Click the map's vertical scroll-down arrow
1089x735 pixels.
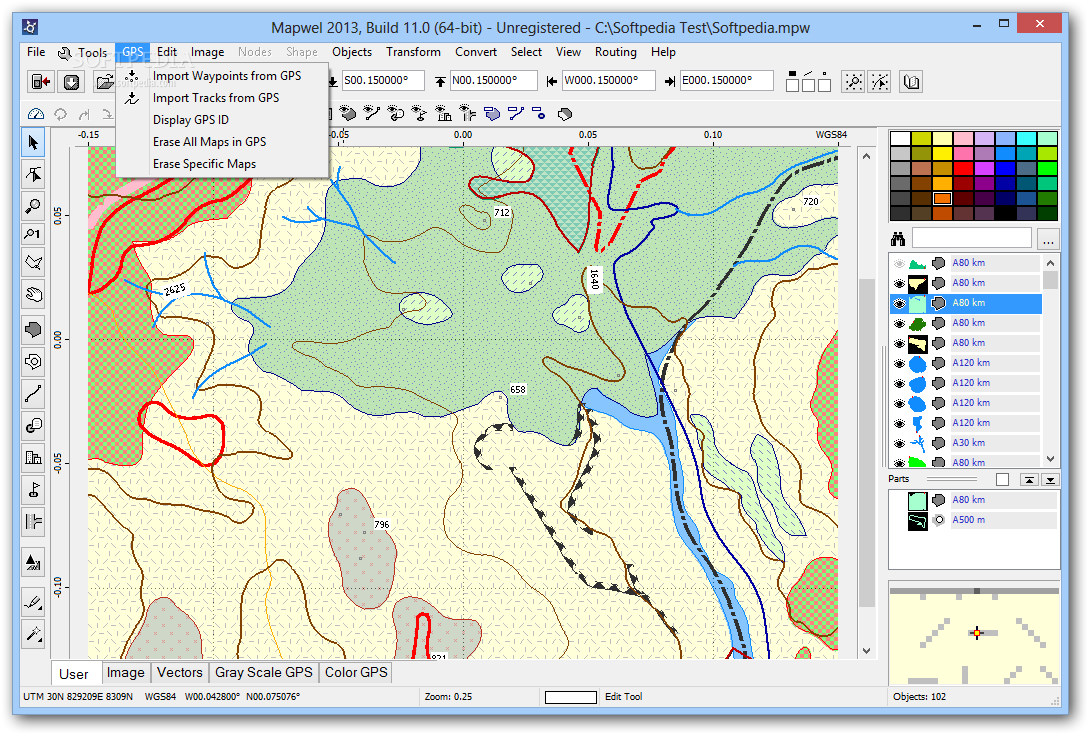(866, 651)
